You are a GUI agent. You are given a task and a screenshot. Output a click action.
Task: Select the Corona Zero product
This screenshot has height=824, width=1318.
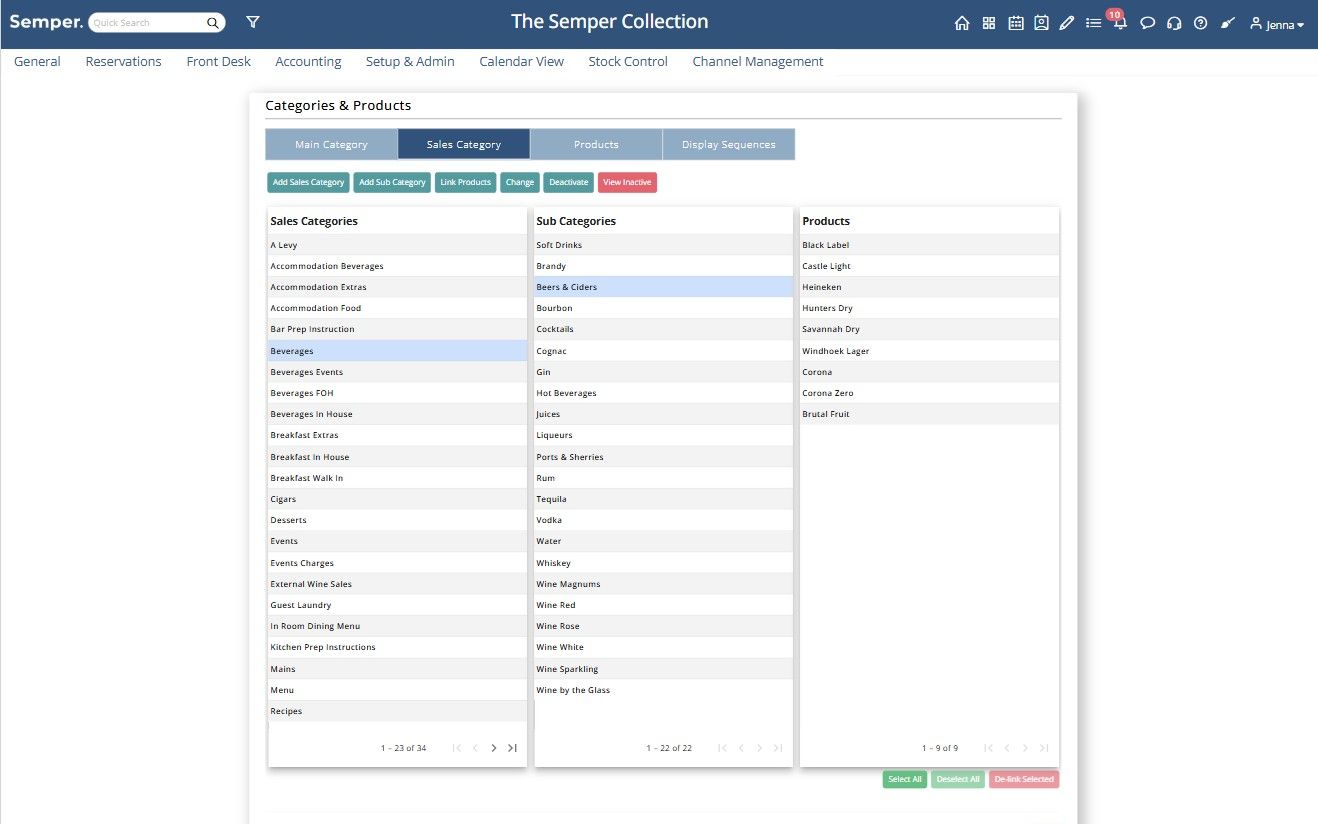(x=930, y=393)
